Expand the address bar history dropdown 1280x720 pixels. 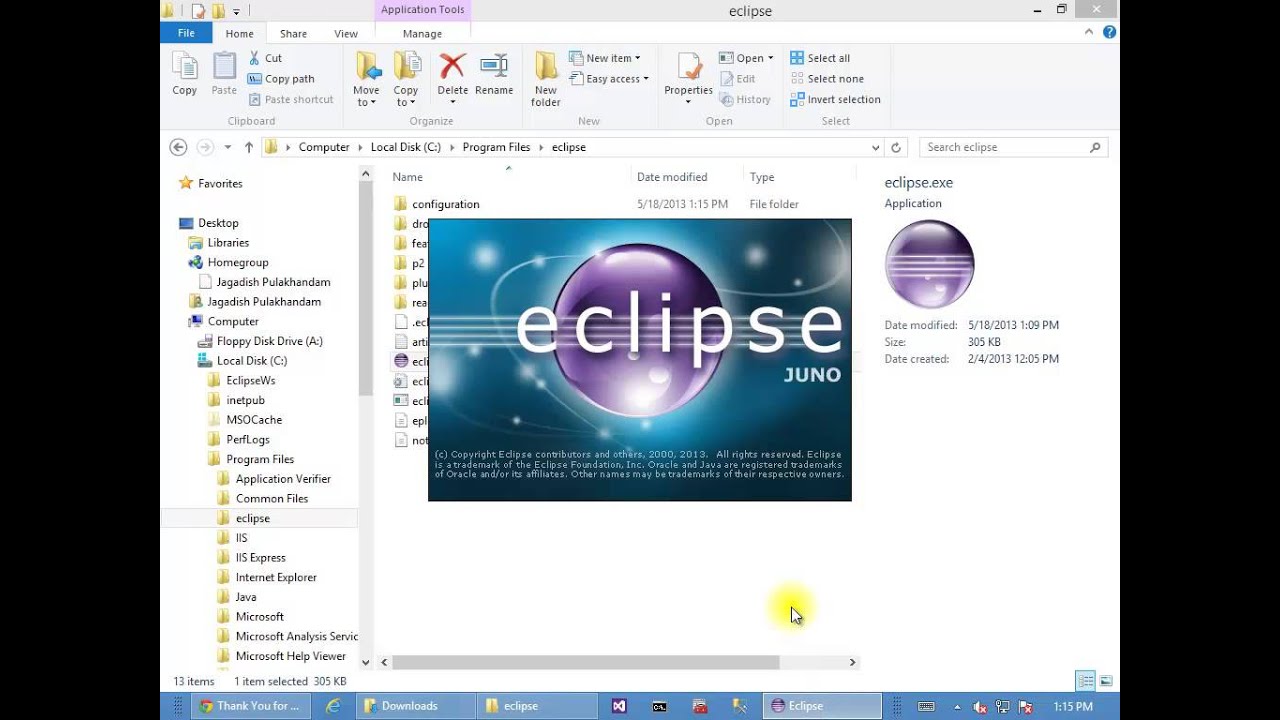pos(876,147)
